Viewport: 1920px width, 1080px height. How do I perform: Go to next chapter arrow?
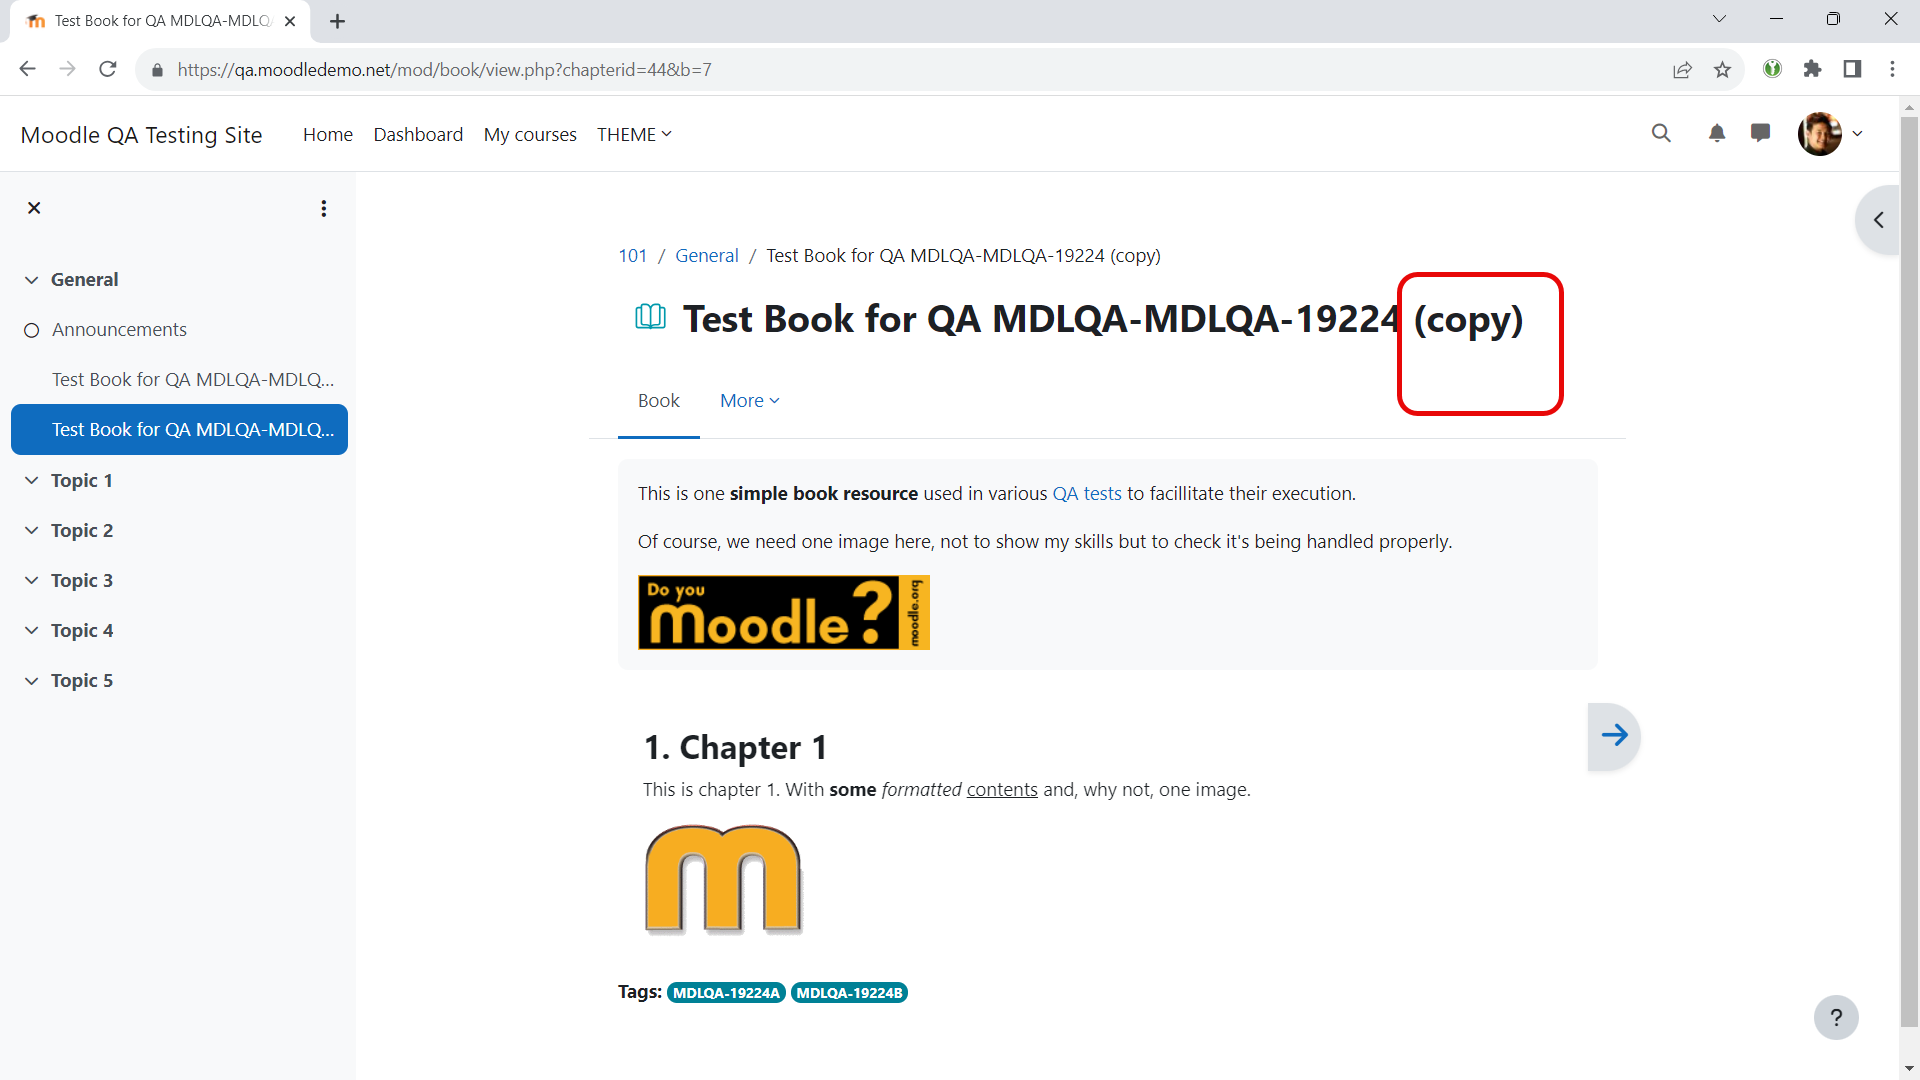pos(1614,736)
